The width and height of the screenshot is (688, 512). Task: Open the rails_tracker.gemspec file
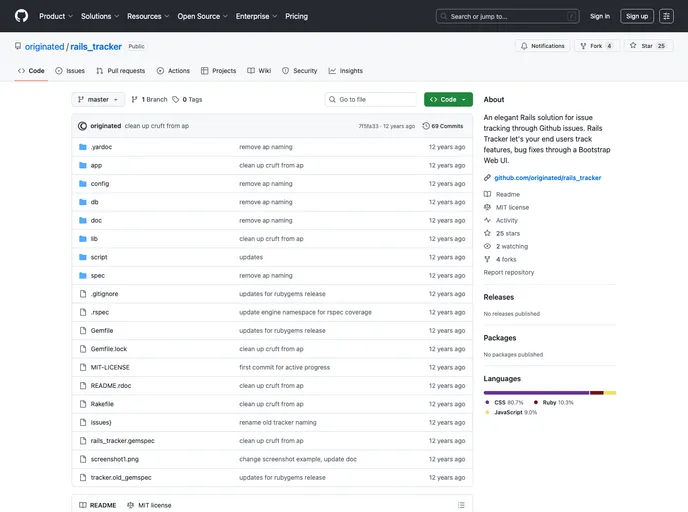122,441
